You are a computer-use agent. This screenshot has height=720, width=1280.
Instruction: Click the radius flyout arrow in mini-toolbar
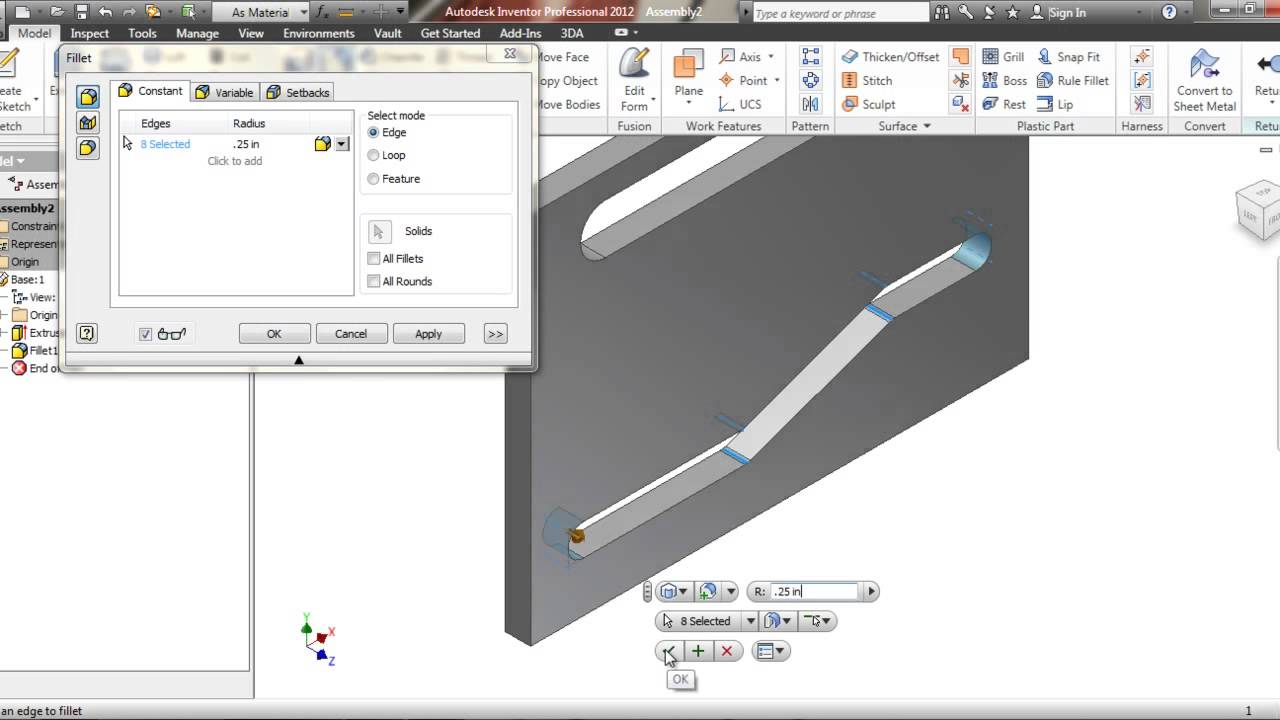click(x=871, y=592)
